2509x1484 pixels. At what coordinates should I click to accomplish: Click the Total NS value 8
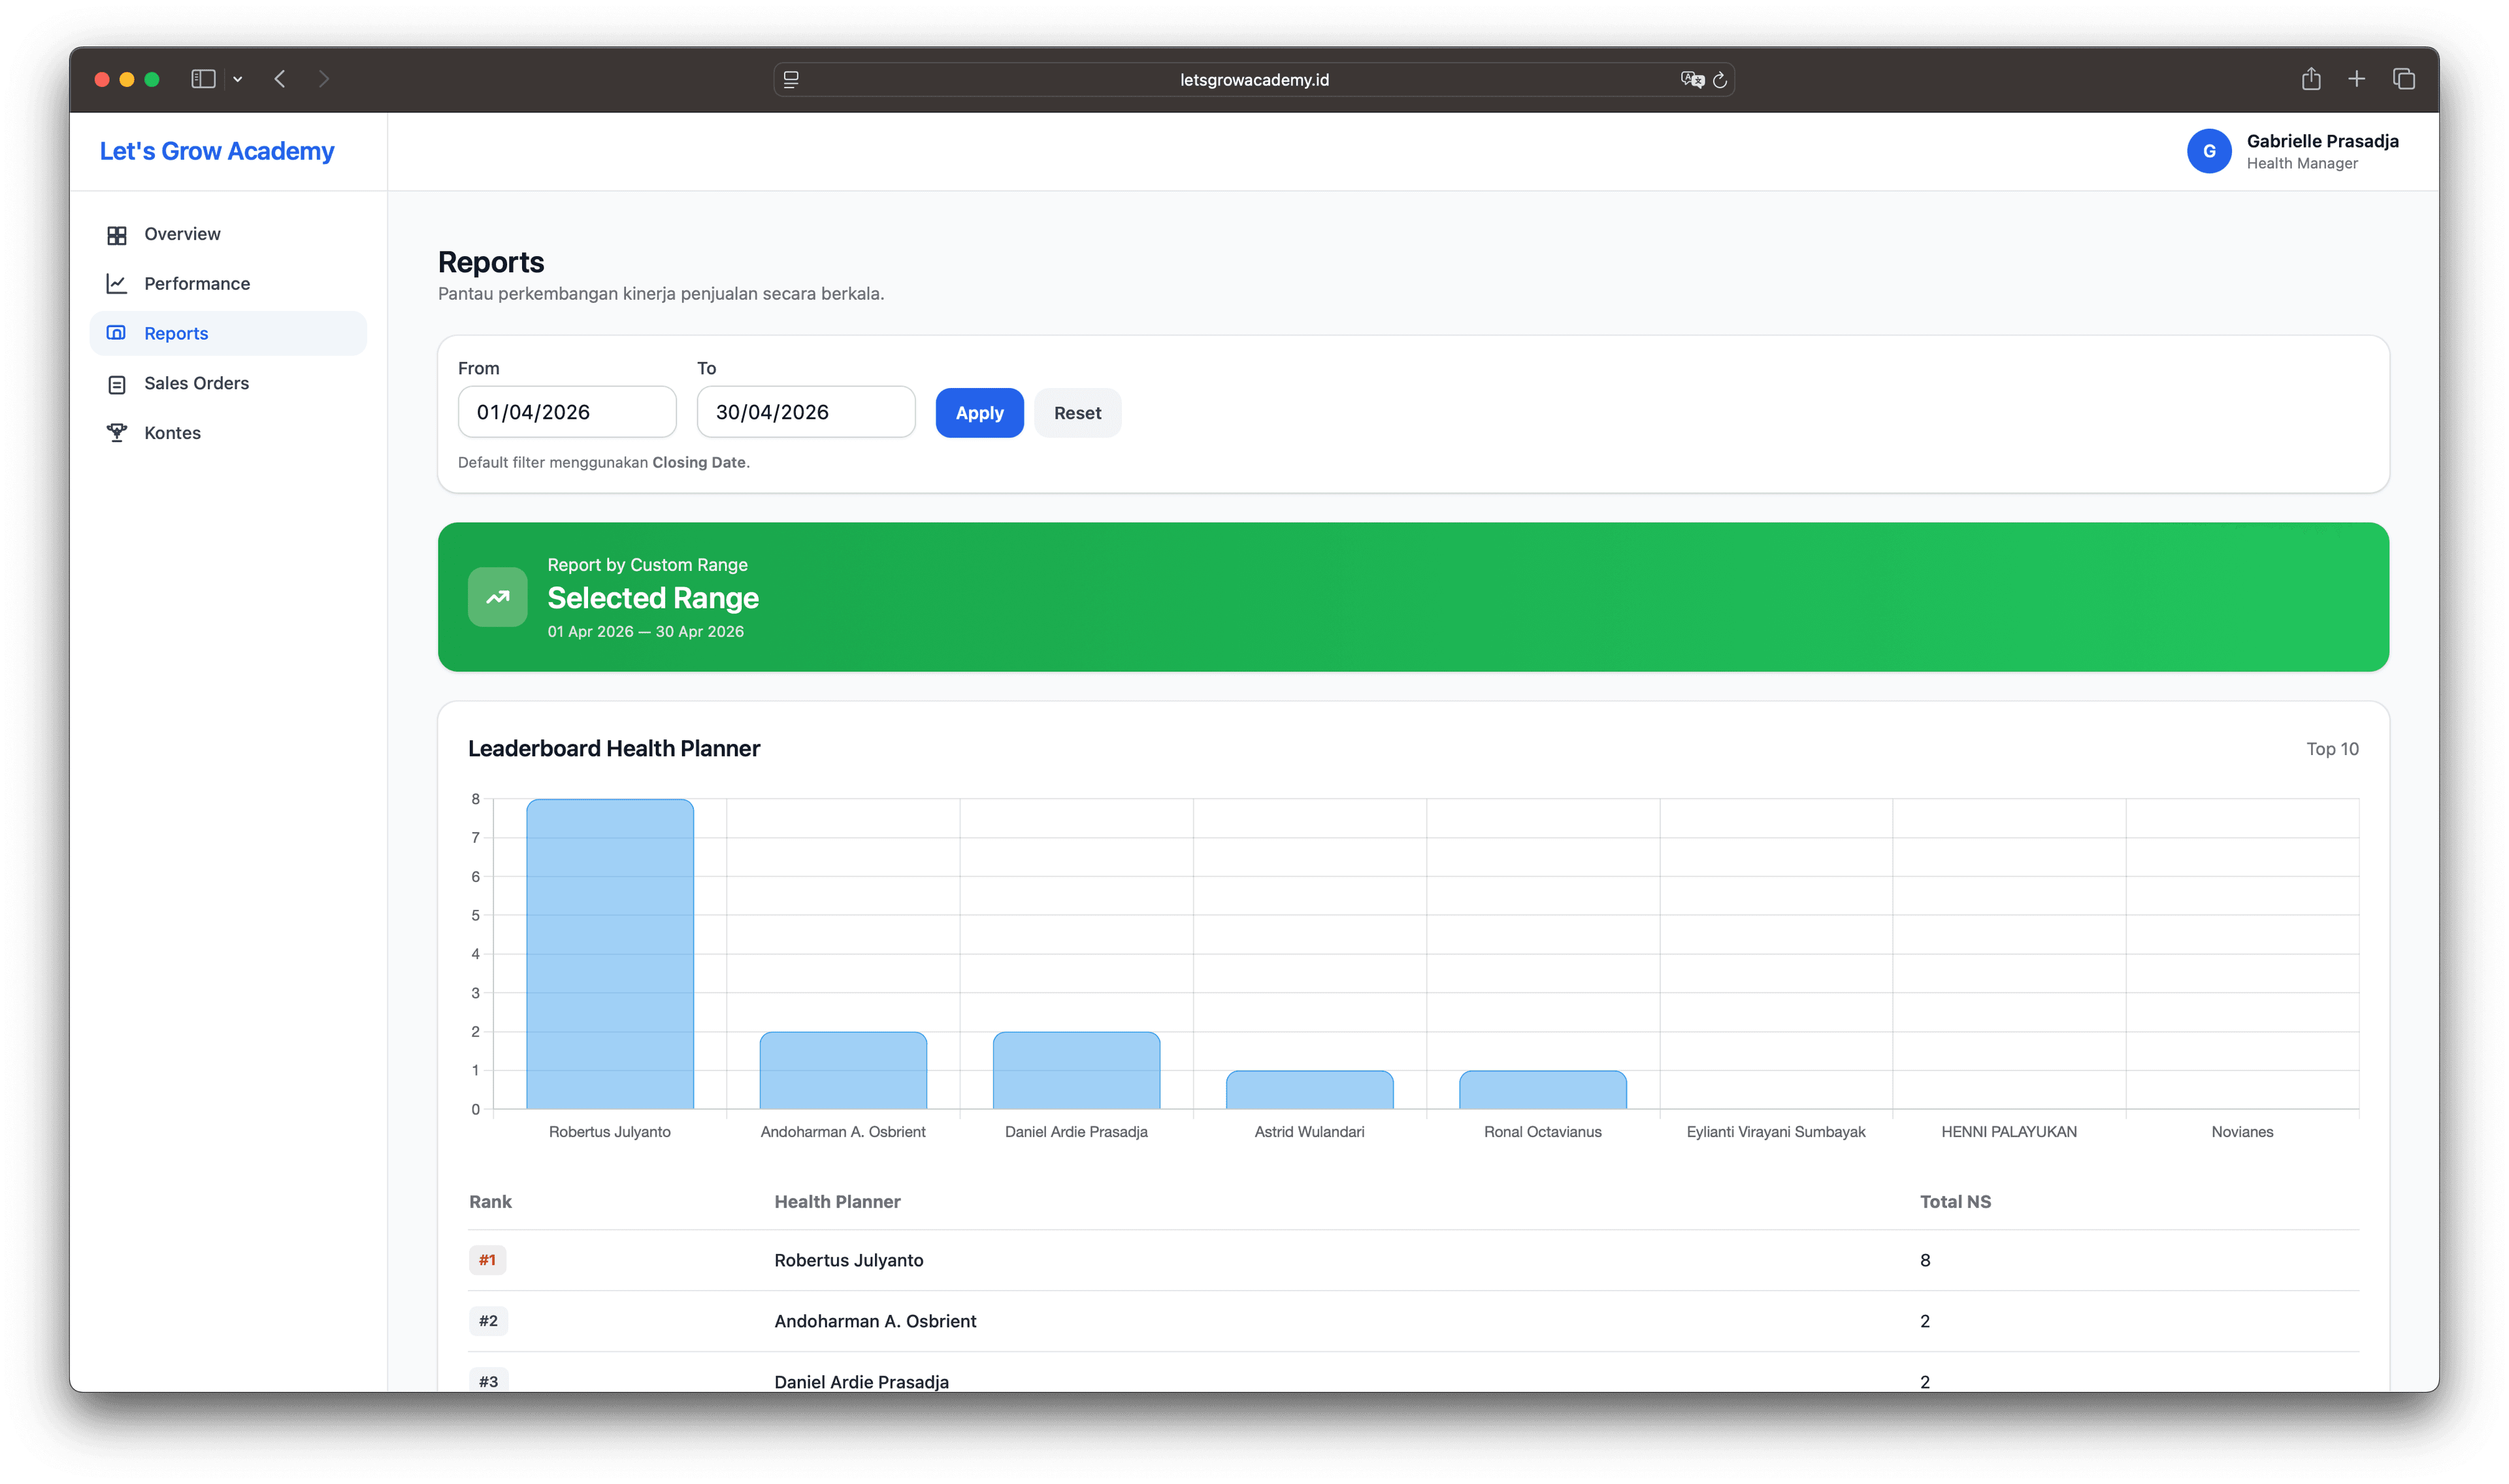click(1925, 1260)
